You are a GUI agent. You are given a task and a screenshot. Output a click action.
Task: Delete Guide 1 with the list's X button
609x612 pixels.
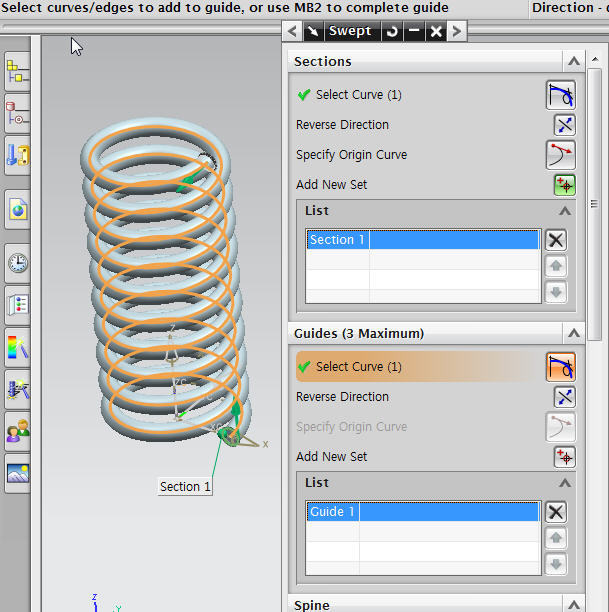coord(556,512)
